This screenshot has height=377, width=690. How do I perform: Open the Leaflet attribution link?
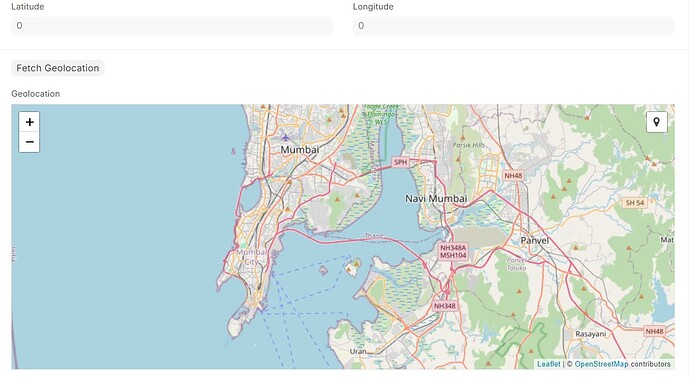click(549, 364)
